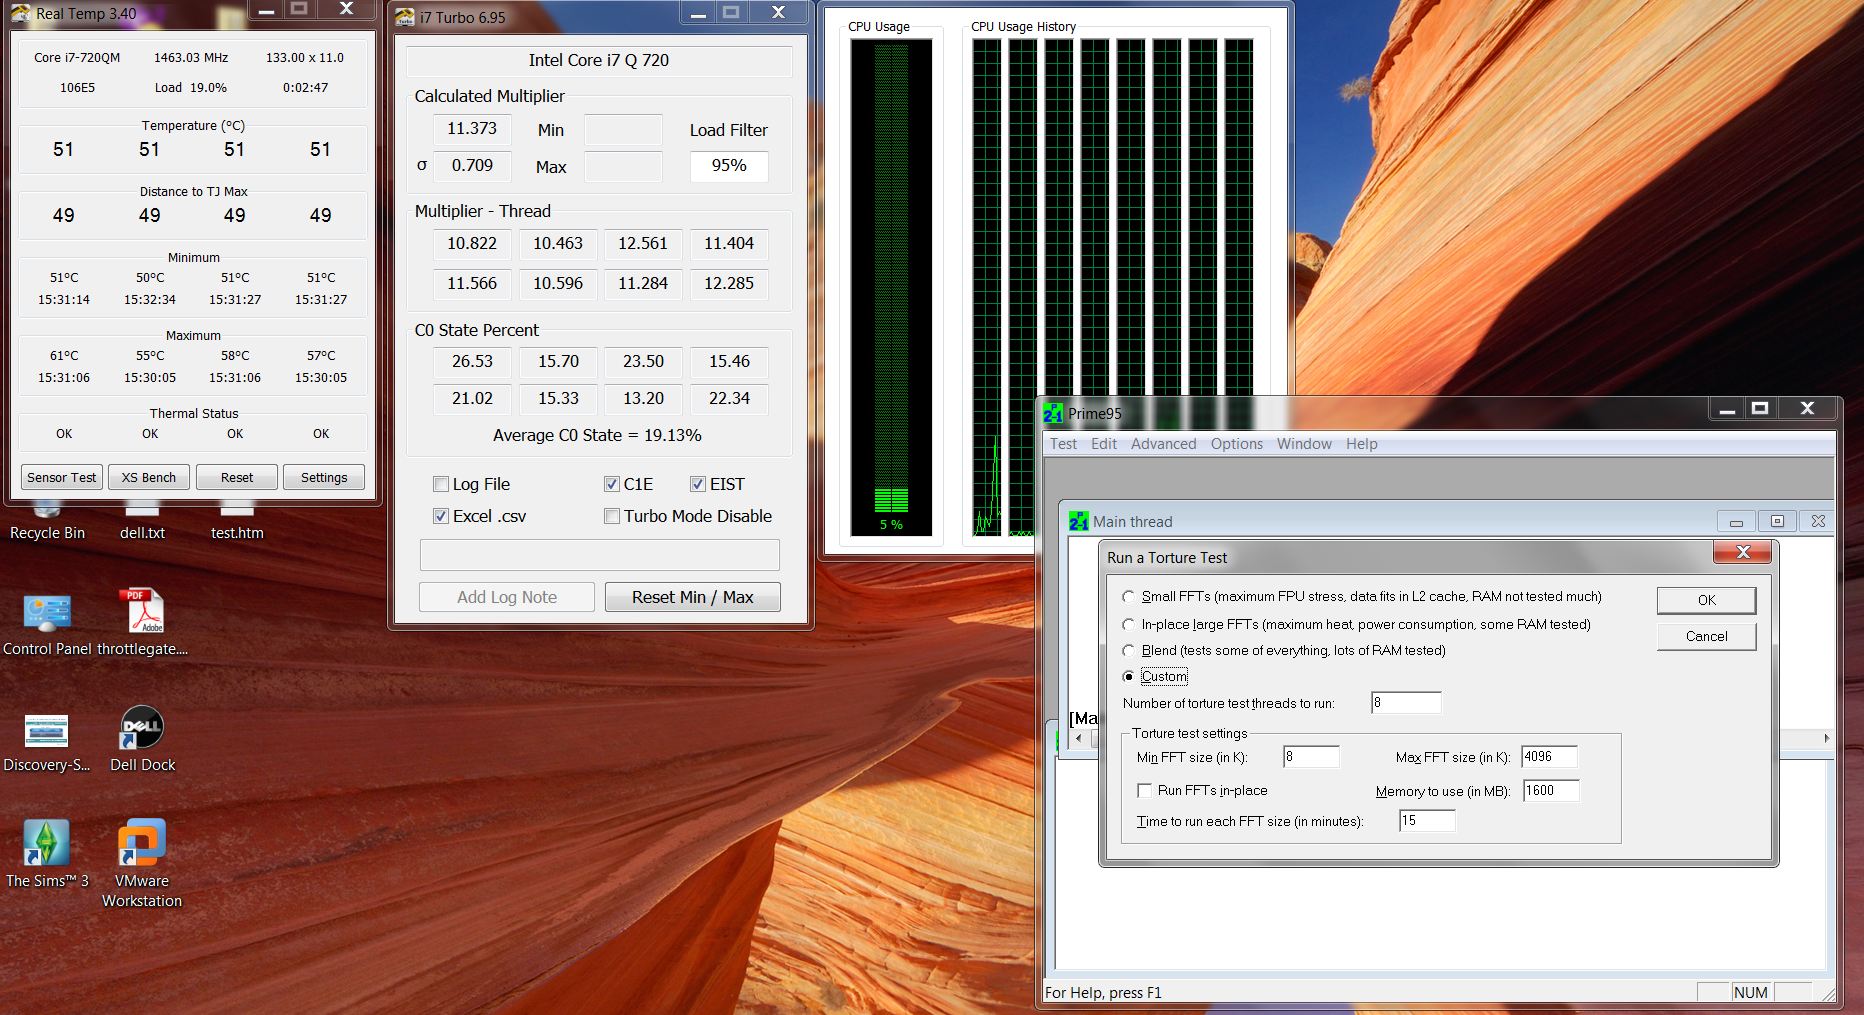Screen dimensions: 1864x1015
Task: Maximize the Main thread child window
Action: point(1777,521)
